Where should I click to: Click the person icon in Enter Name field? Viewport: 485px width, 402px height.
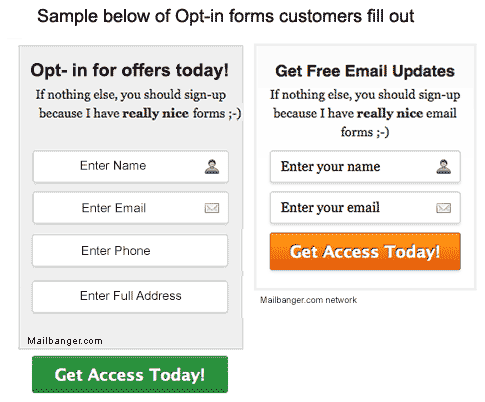pos(212,167)
